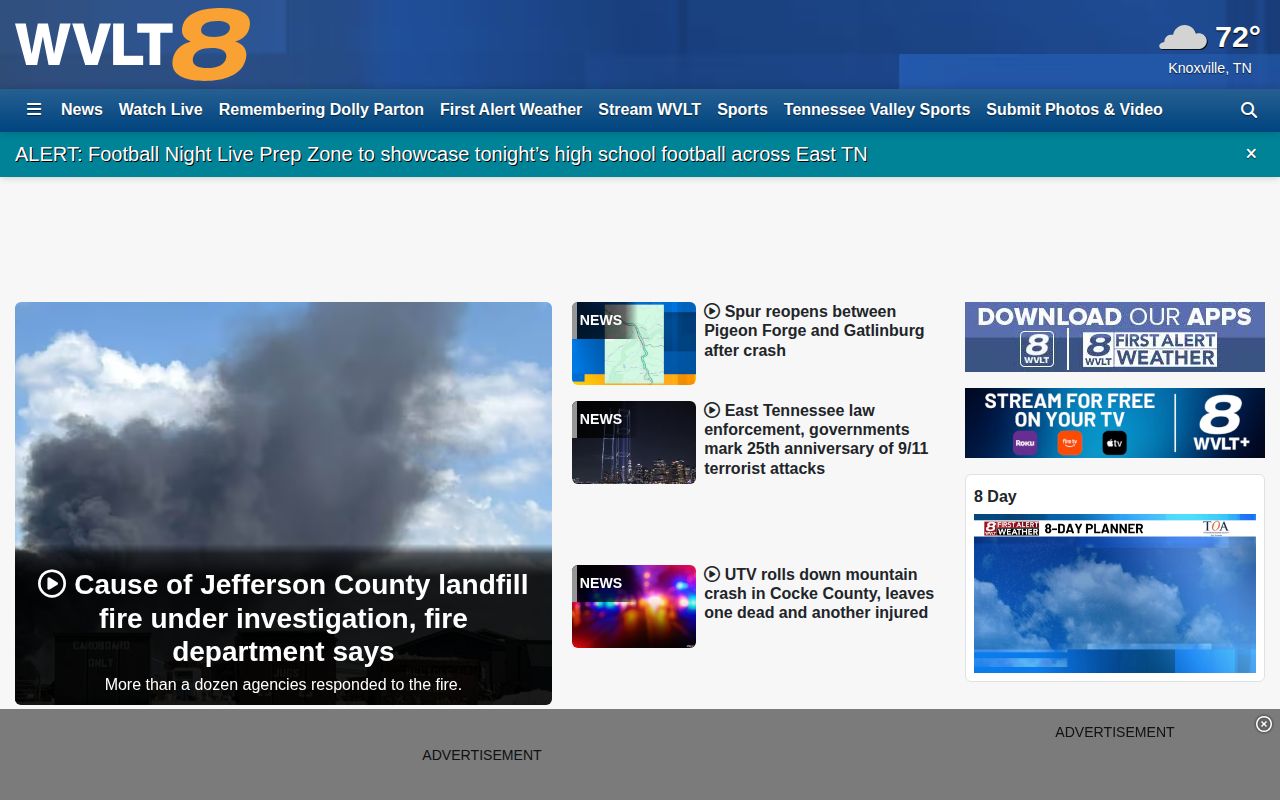
Task: Open Watch Live in the navigation bar
Action: 161,110
